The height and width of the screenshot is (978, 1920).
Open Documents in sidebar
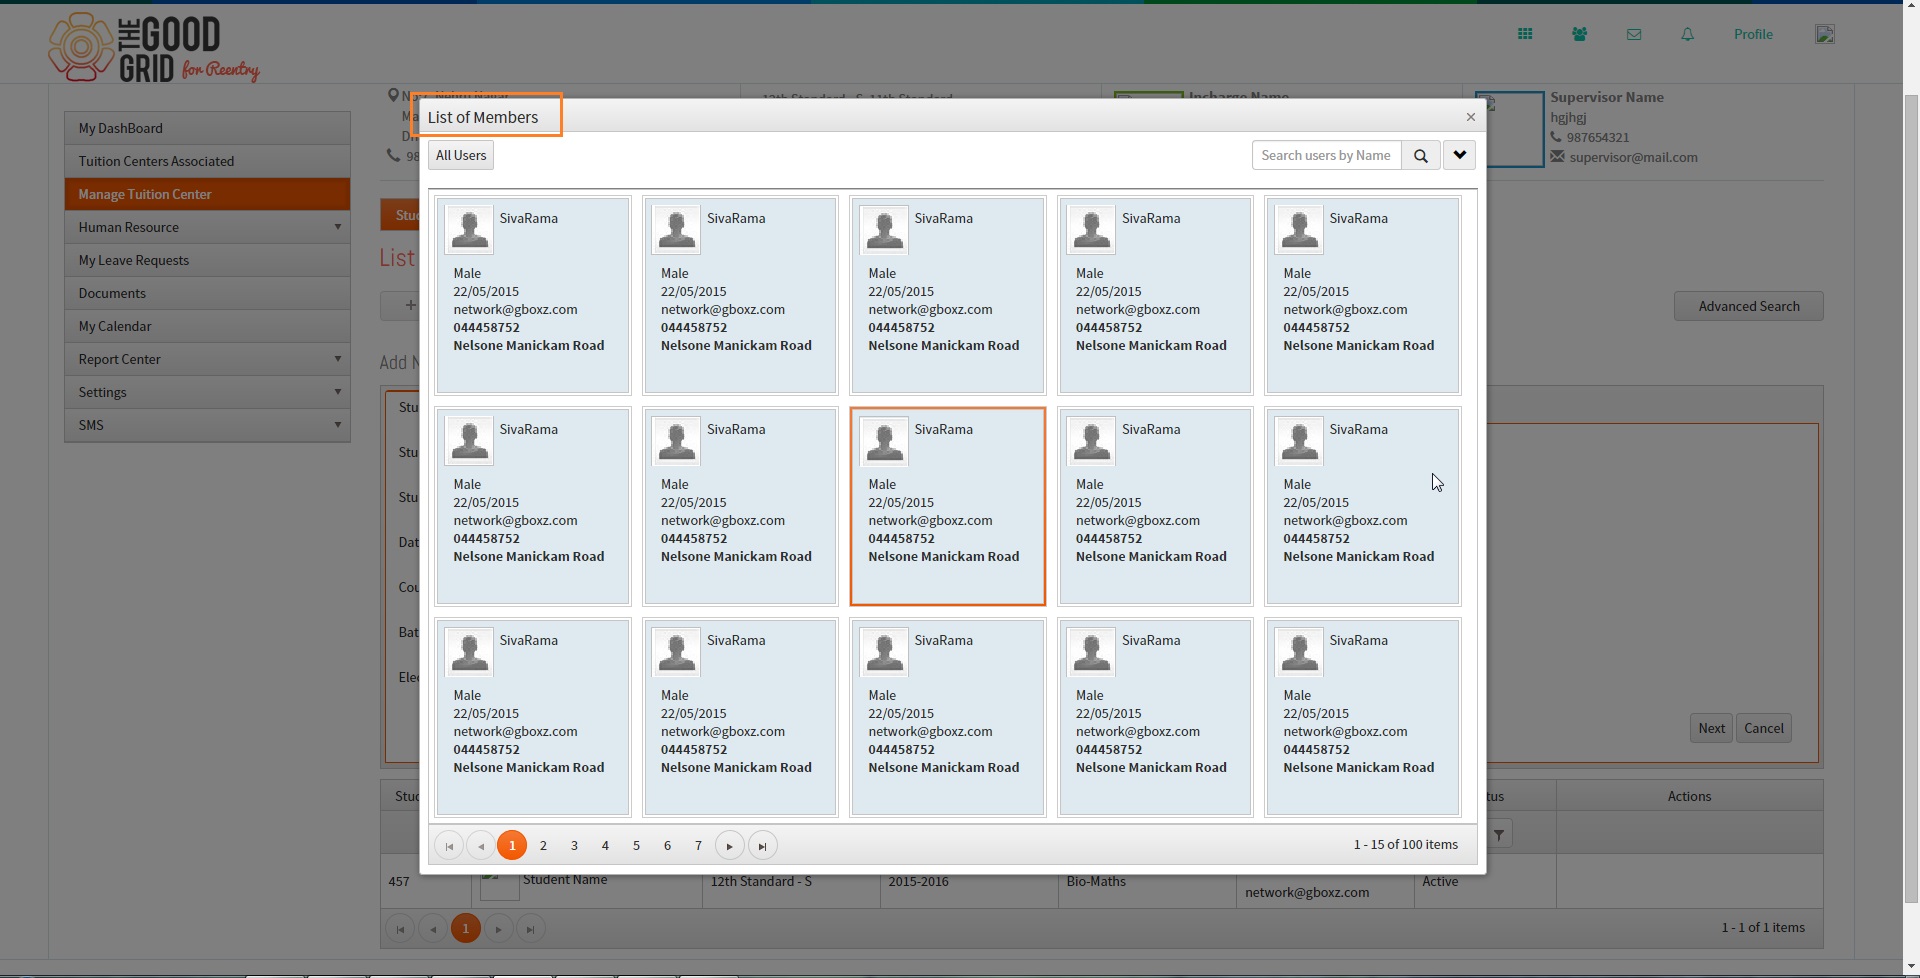[207, 293]
